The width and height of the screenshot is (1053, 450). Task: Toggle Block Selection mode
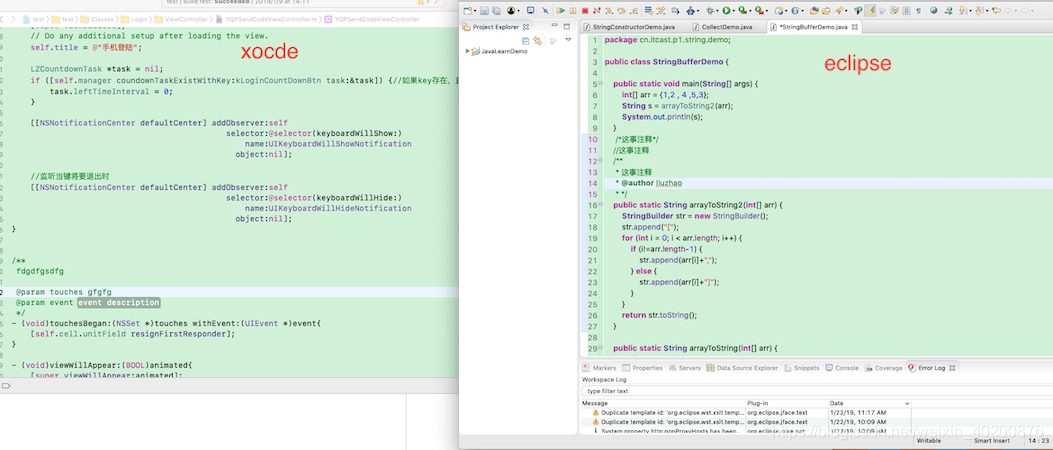[907, 11]
